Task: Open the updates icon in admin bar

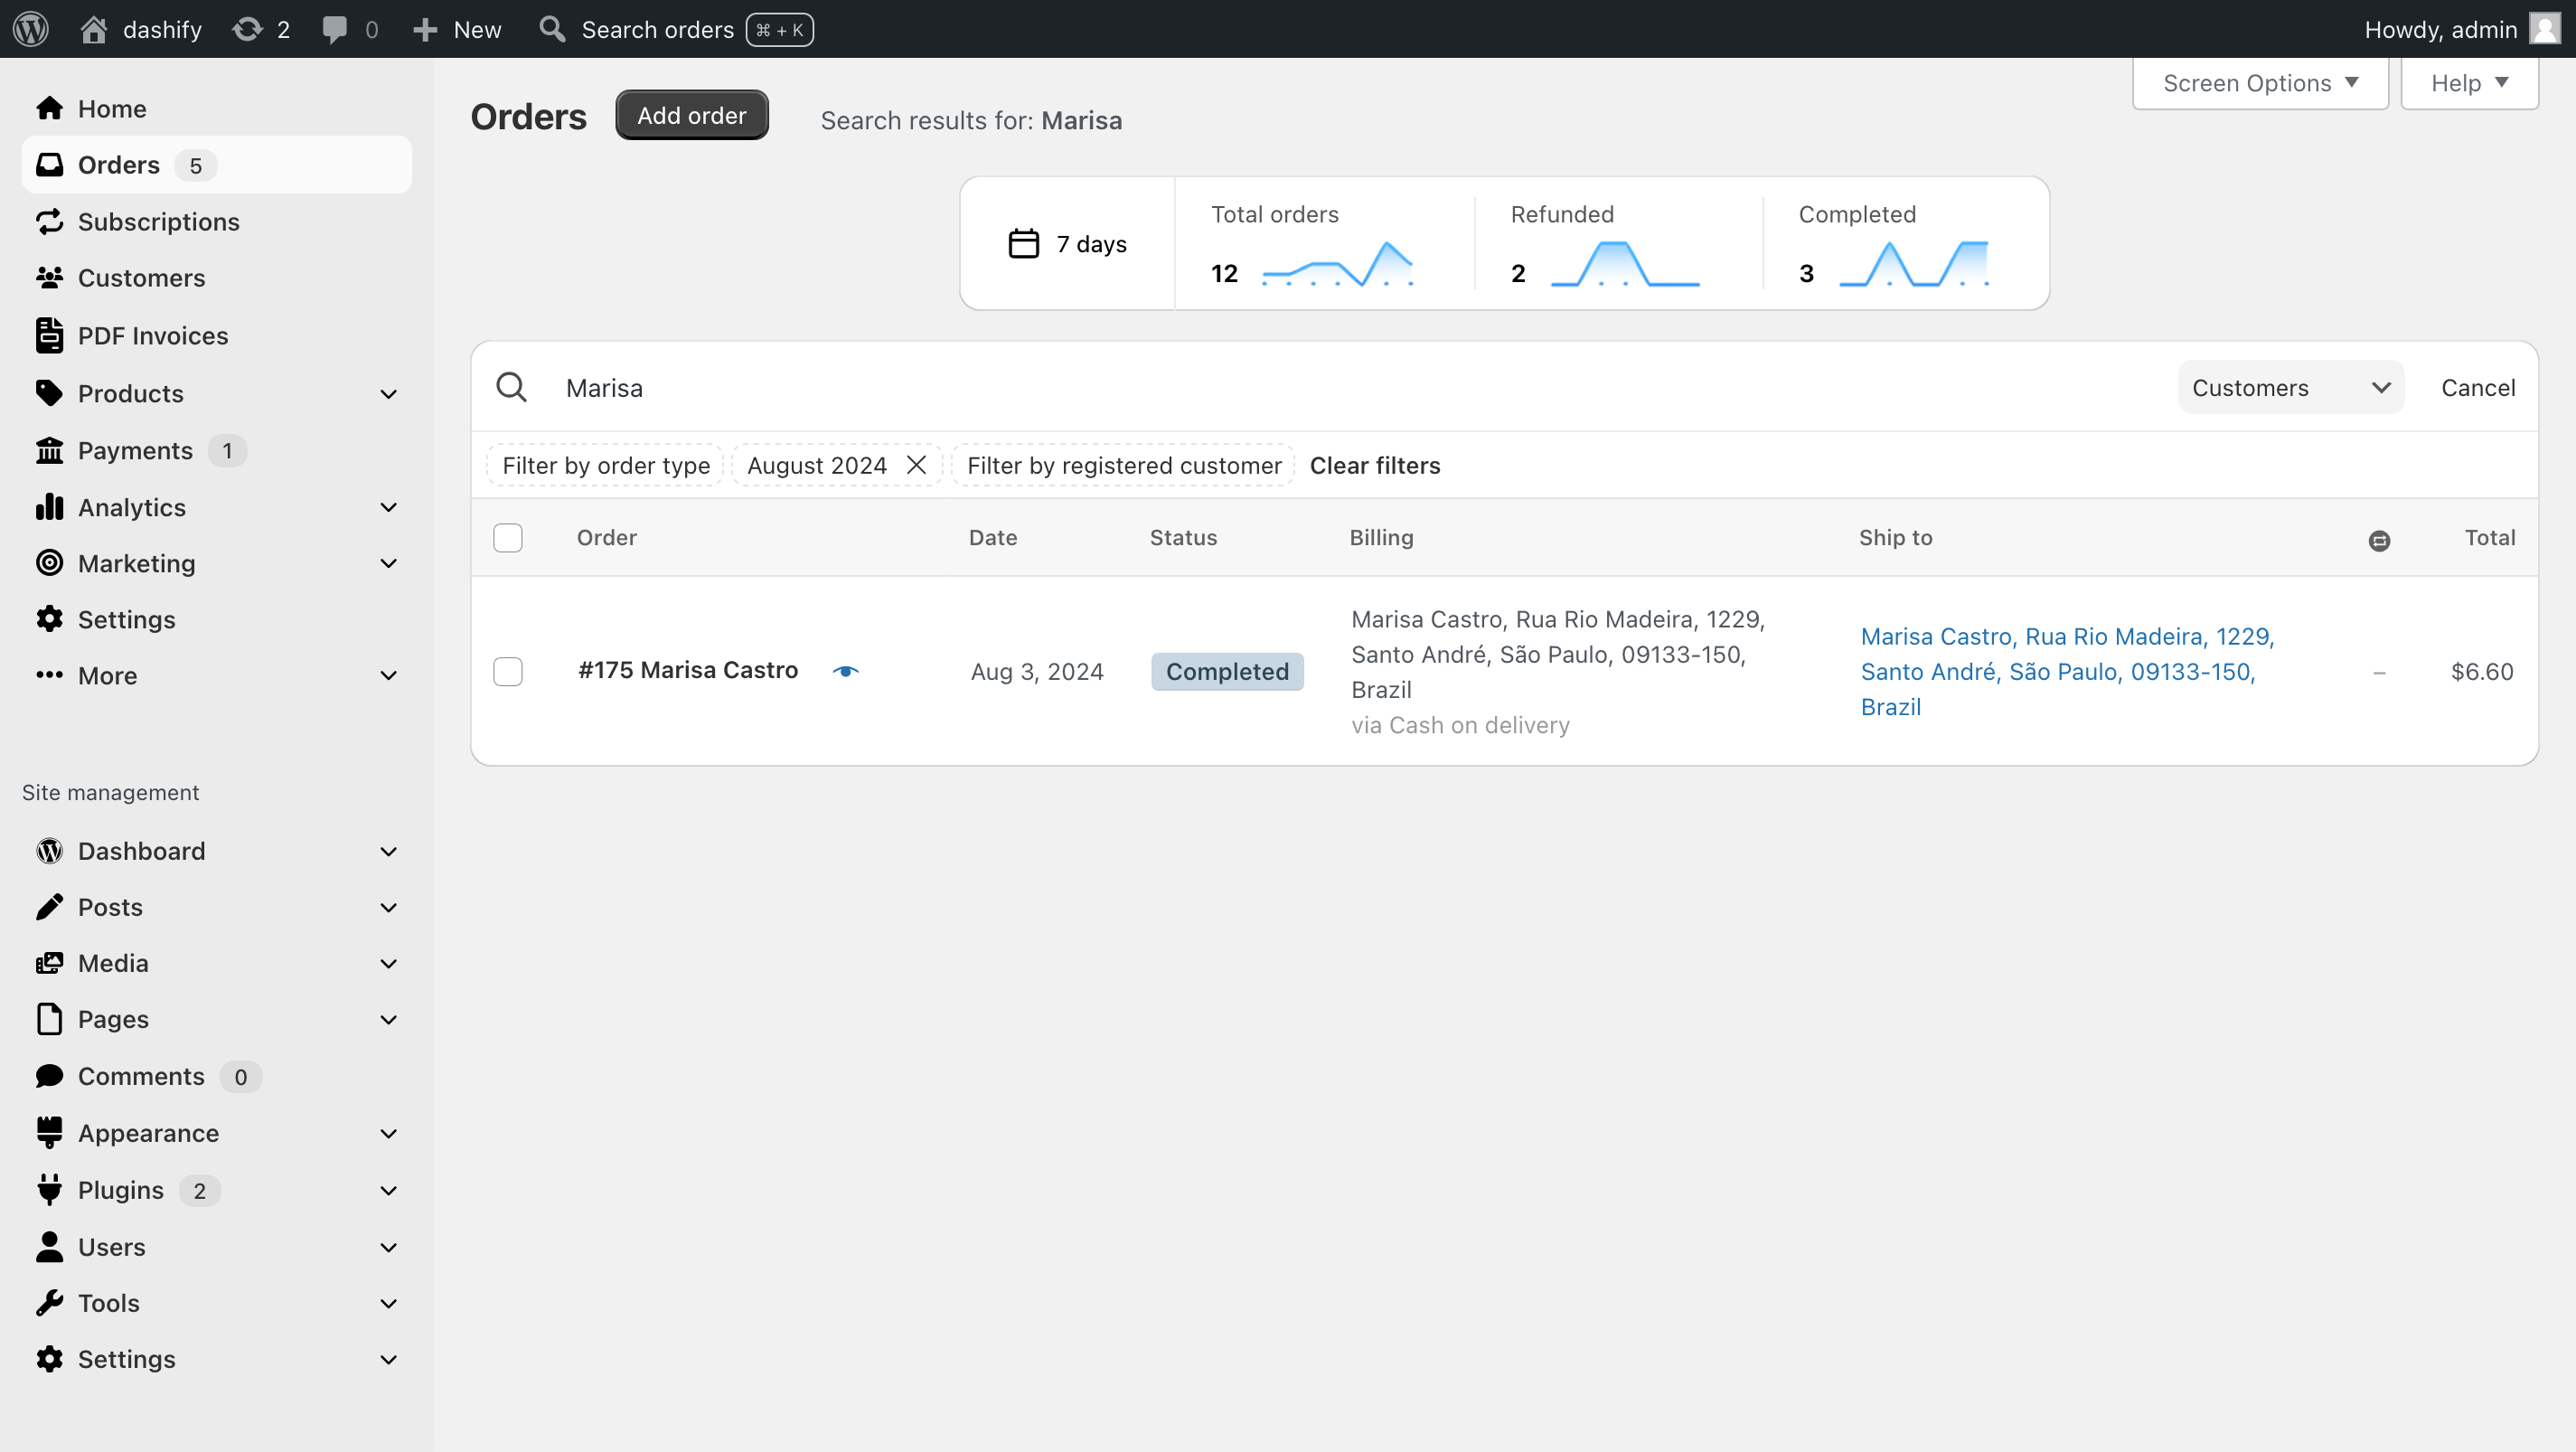Action: point(247,29)
